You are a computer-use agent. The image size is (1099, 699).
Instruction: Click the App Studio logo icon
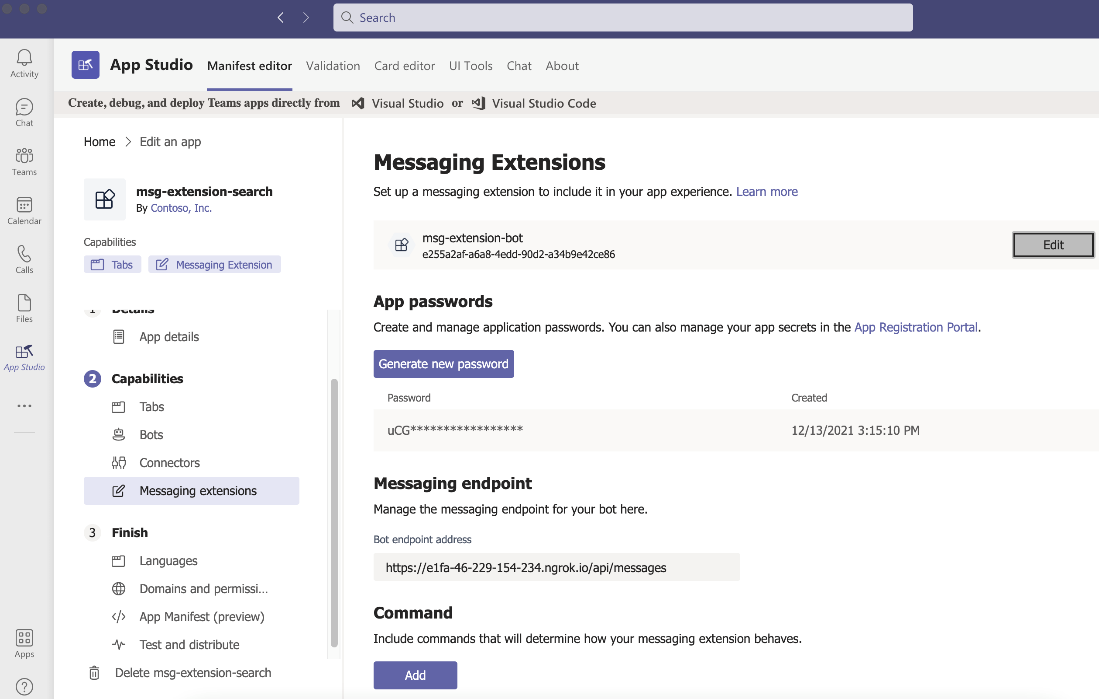point(86,65)
